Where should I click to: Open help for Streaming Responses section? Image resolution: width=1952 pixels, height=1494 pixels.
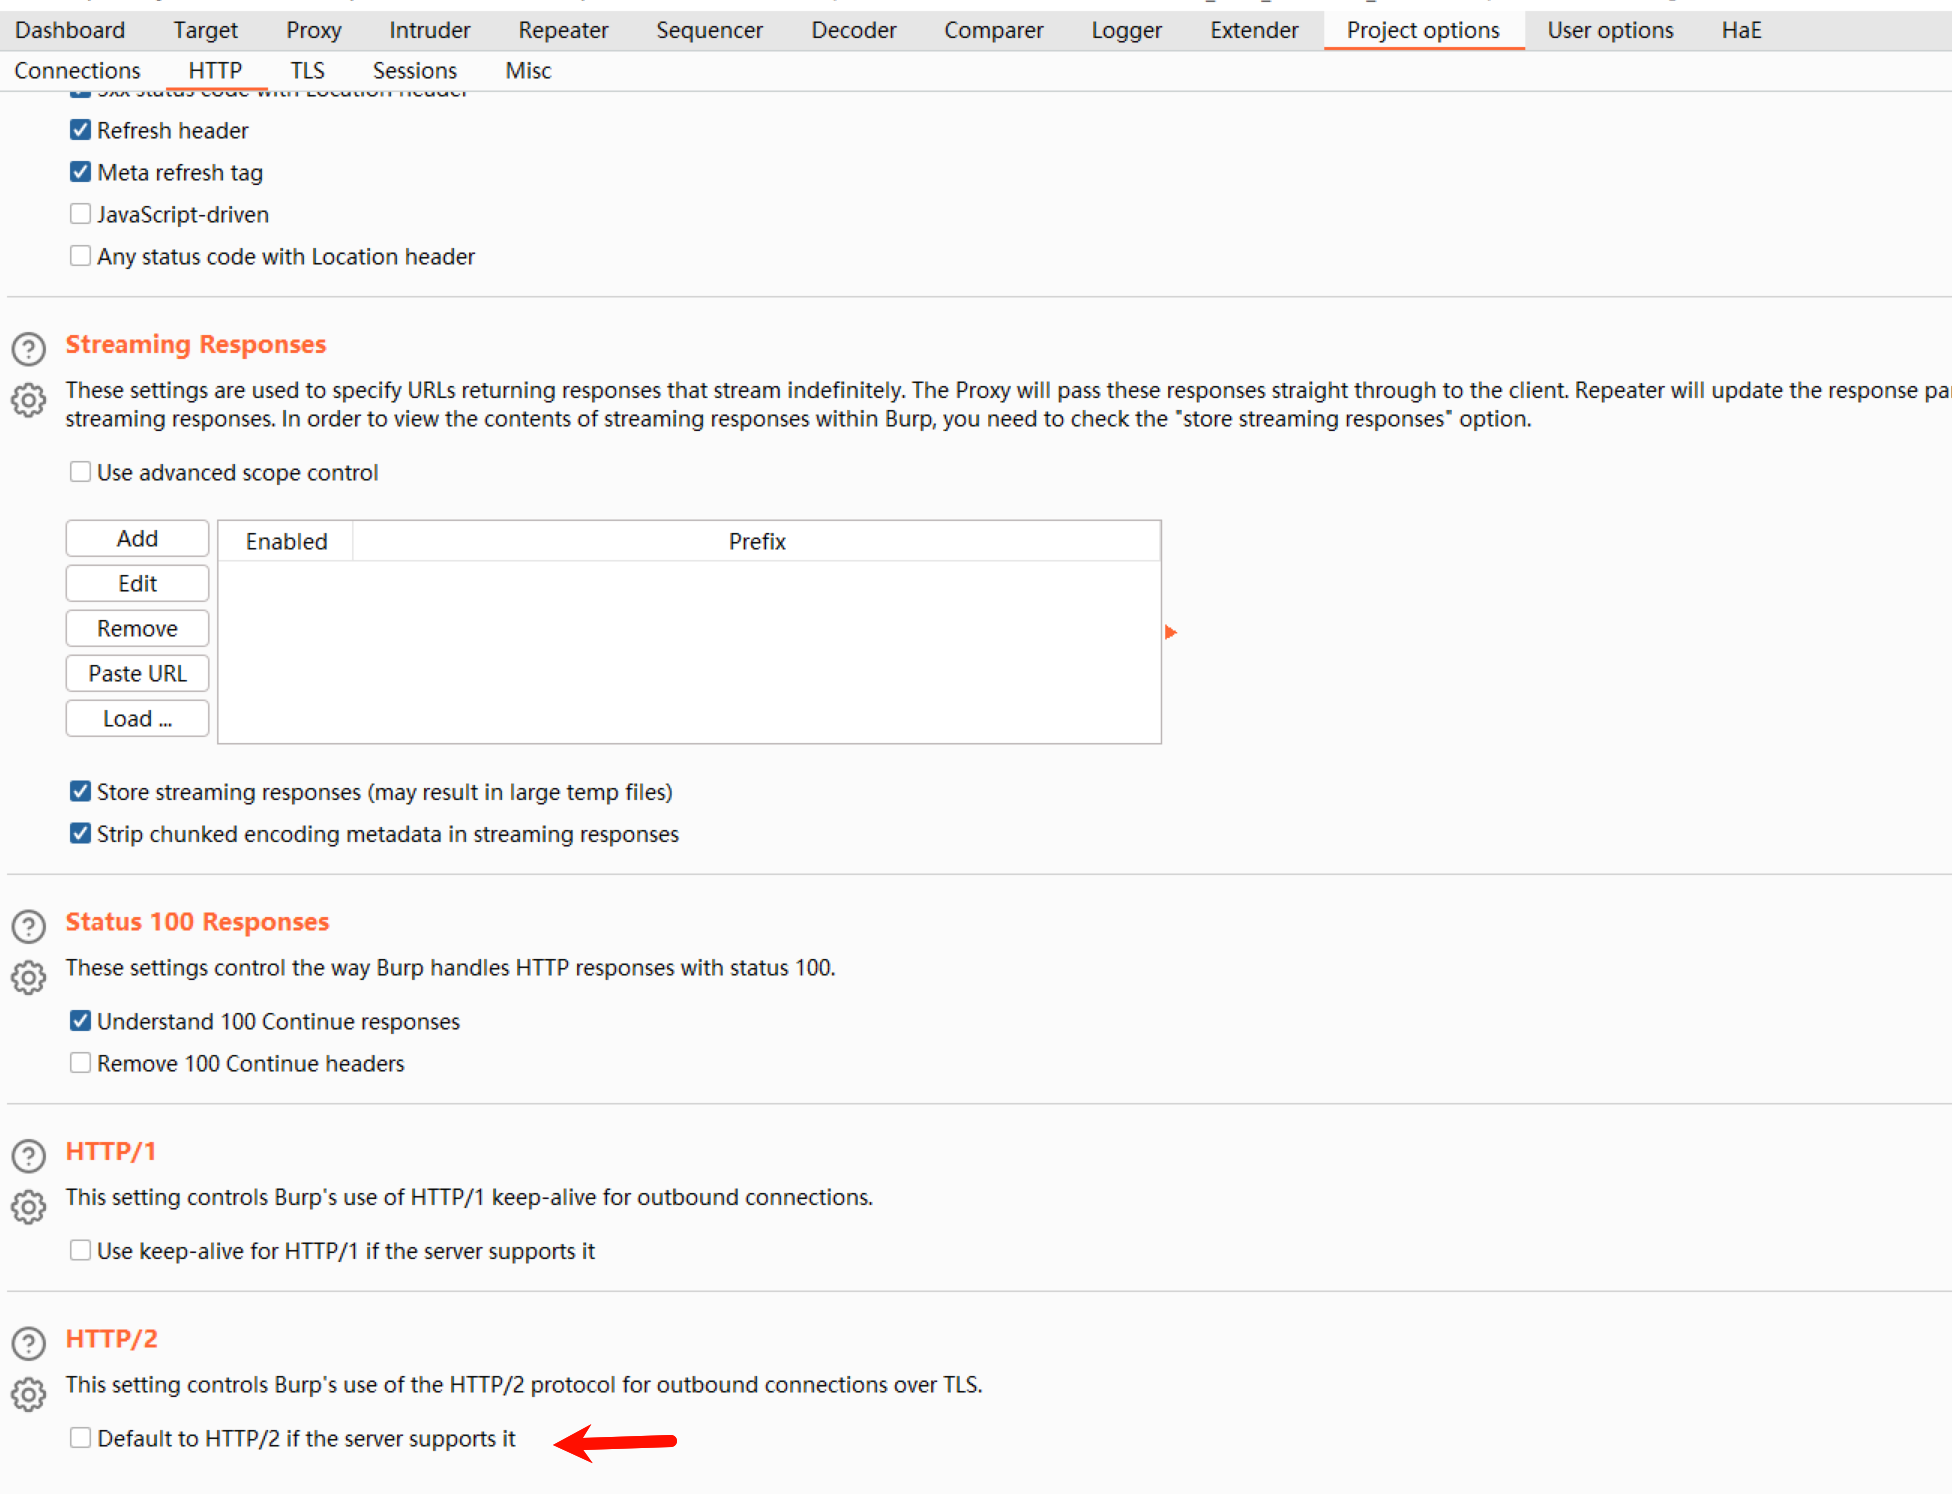tap(29, 349)
